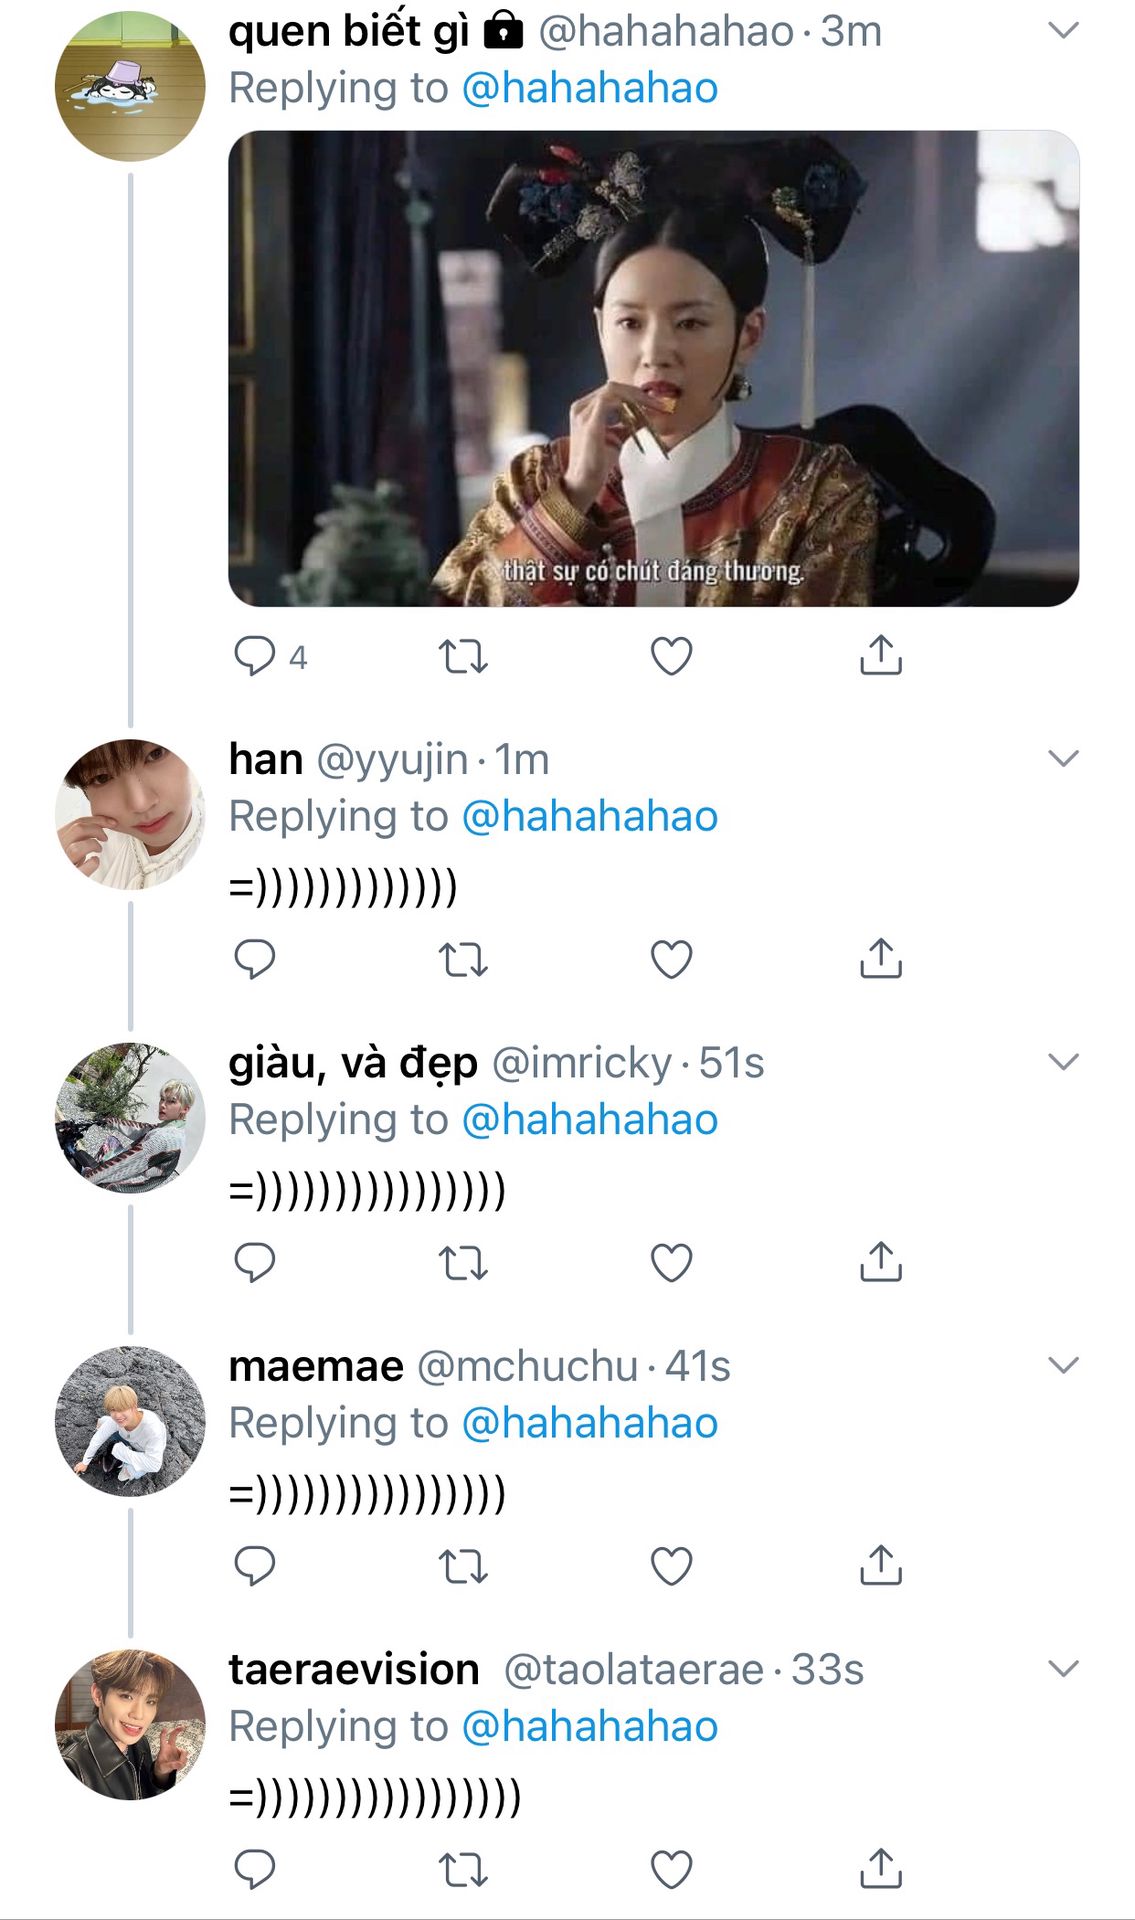Open options chevron on quen biết gì tweet
Screen dimensions: 1135x1920
[1063, 30]
